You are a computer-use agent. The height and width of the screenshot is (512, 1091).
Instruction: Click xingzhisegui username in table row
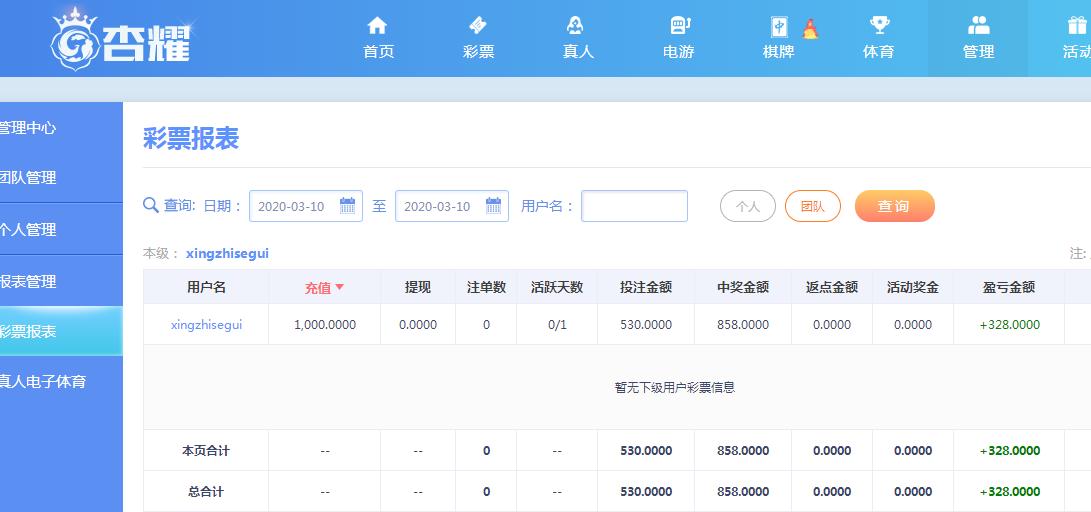206,324
